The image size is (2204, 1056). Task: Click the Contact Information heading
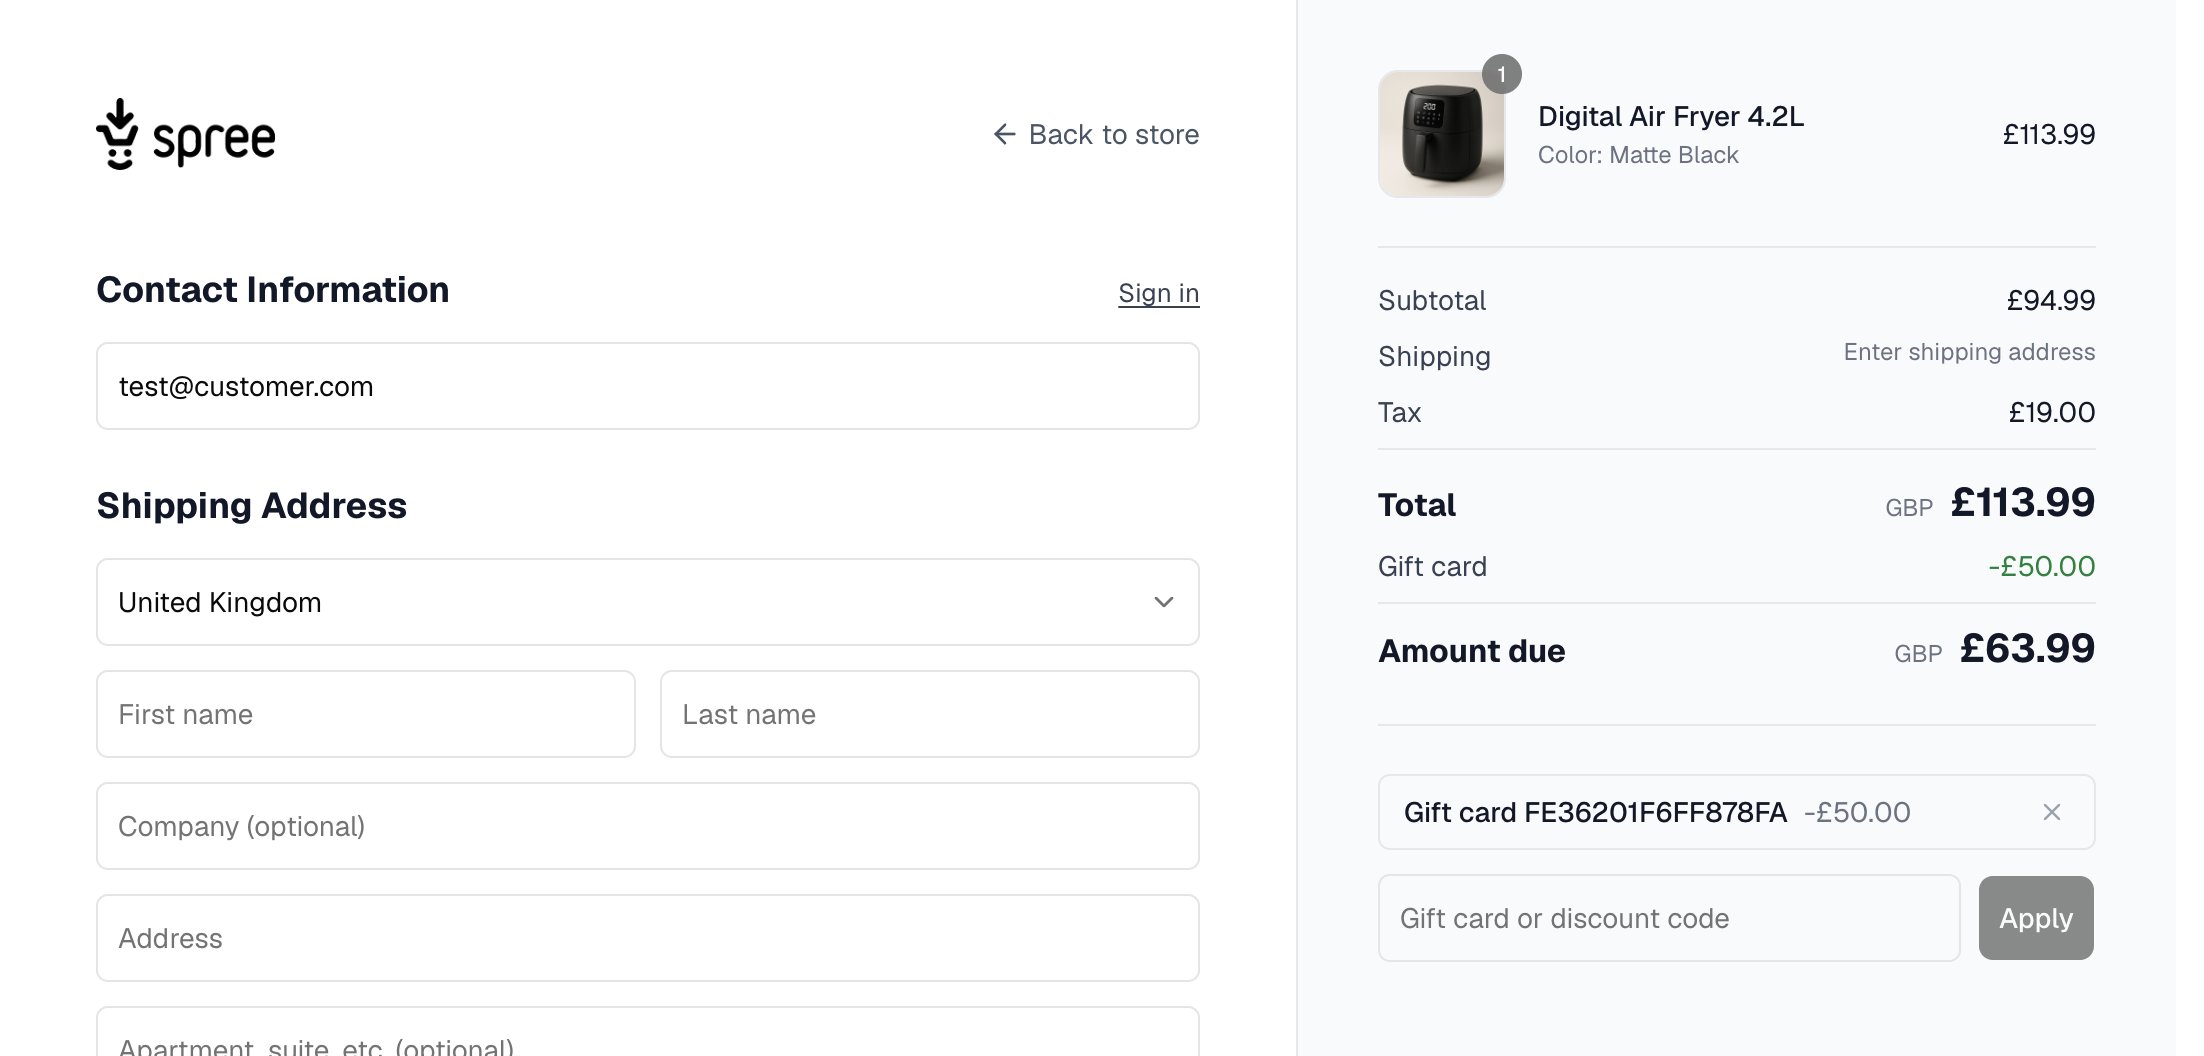(273, 290)
